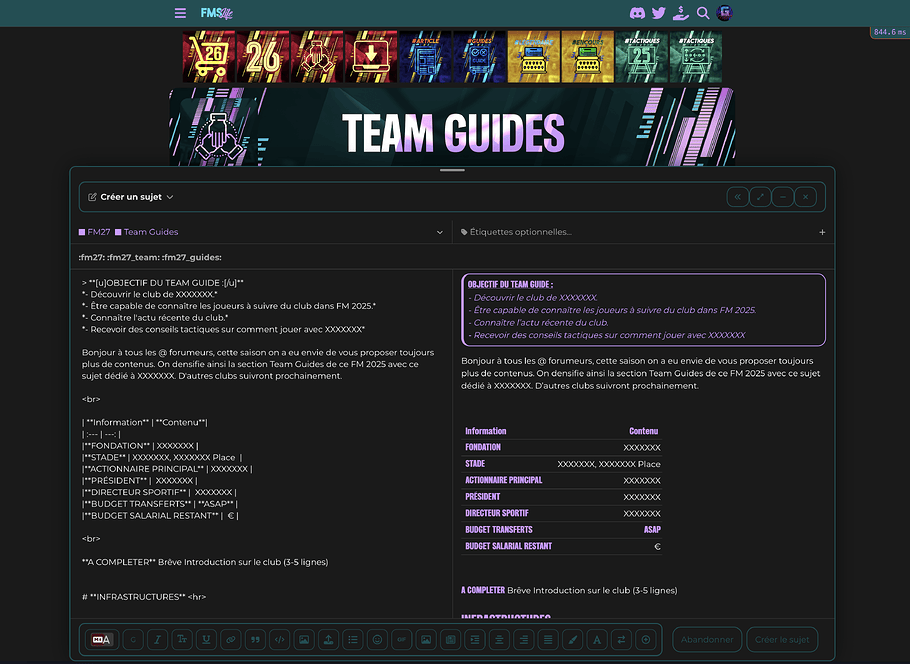
Task: Click the plus icon beside the tags field
Action: click(822, 232)
